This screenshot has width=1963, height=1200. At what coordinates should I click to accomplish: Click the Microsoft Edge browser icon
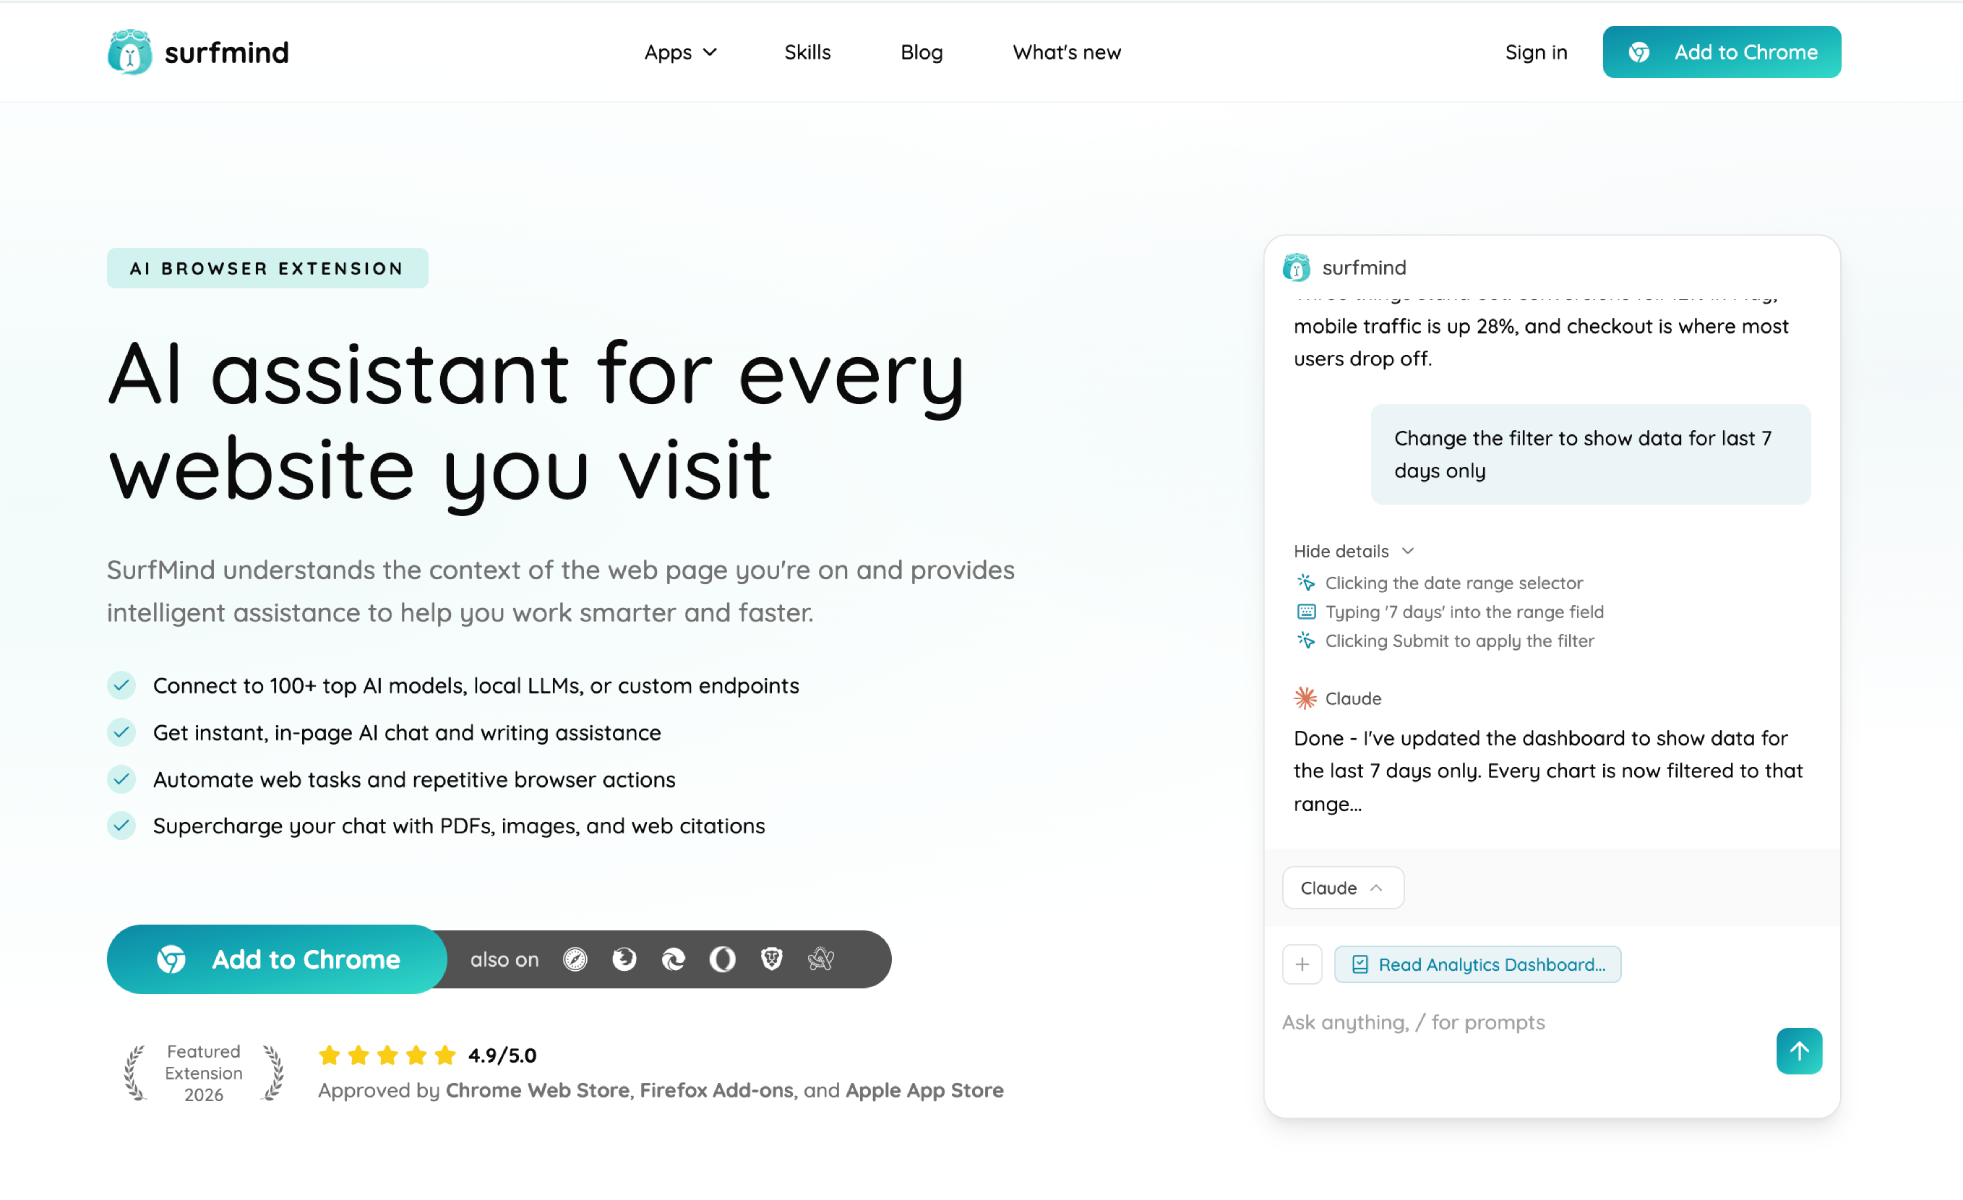tap(673, 960)
